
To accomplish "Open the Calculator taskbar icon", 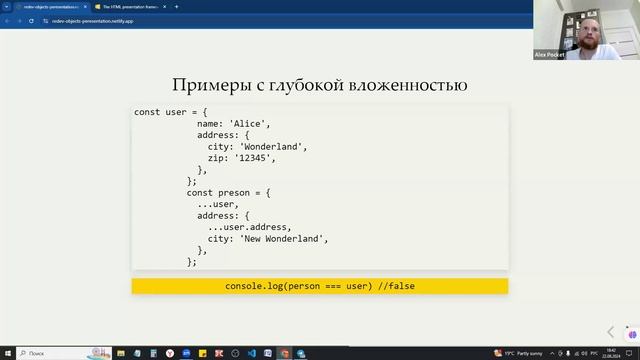I will (x=153, y=353).
